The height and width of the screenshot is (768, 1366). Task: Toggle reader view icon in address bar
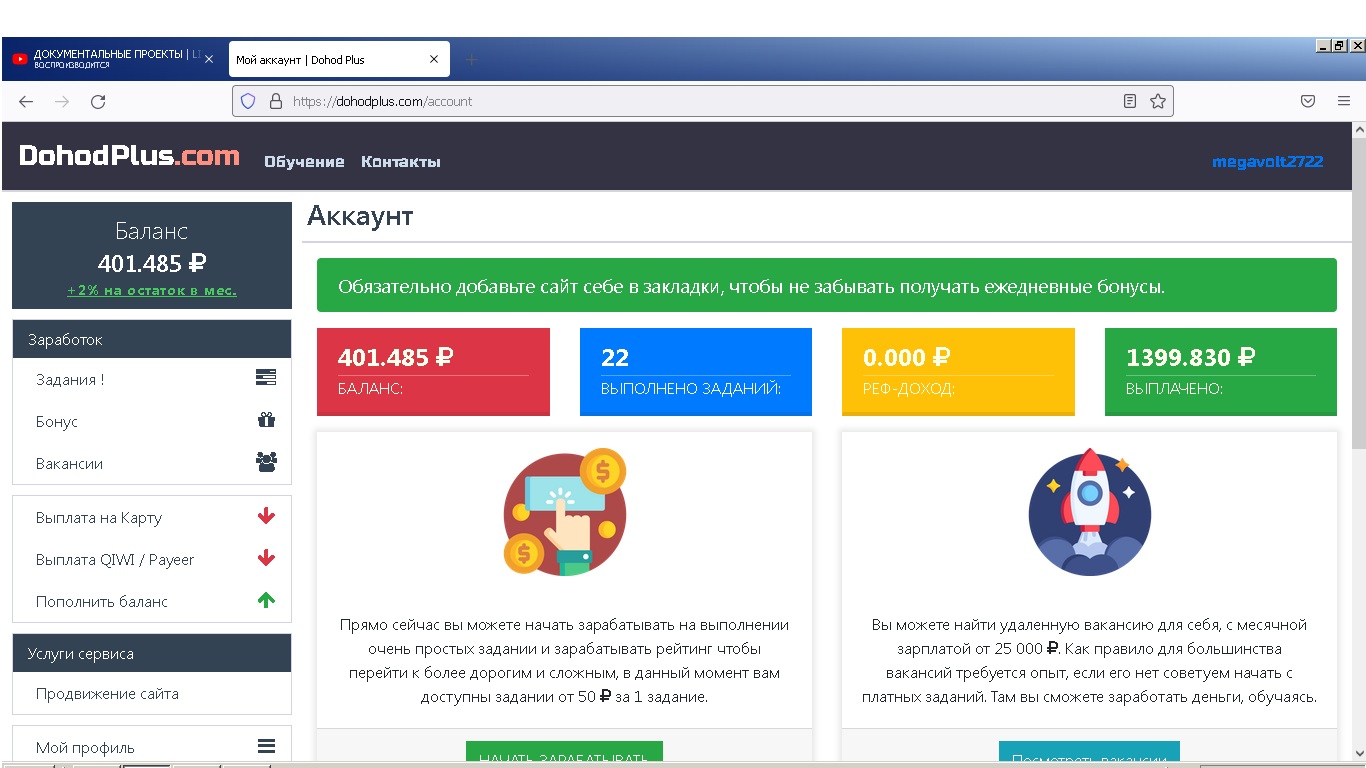point(1130,101)
